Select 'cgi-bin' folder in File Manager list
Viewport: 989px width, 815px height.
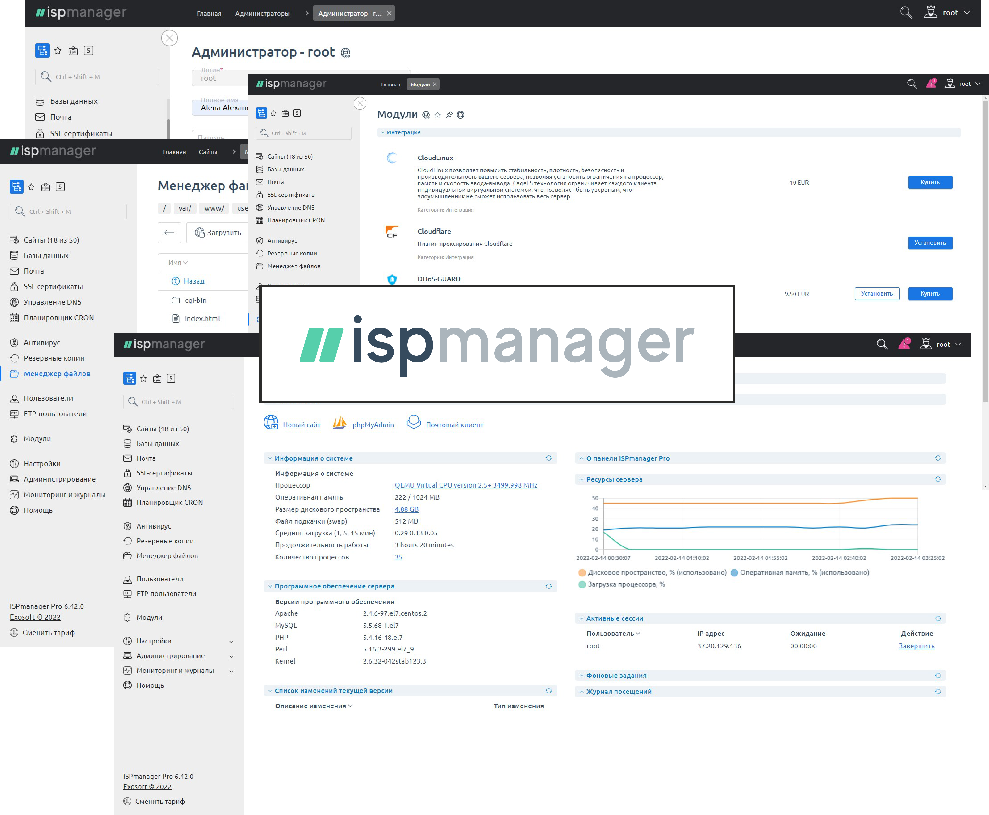point(189,300)
